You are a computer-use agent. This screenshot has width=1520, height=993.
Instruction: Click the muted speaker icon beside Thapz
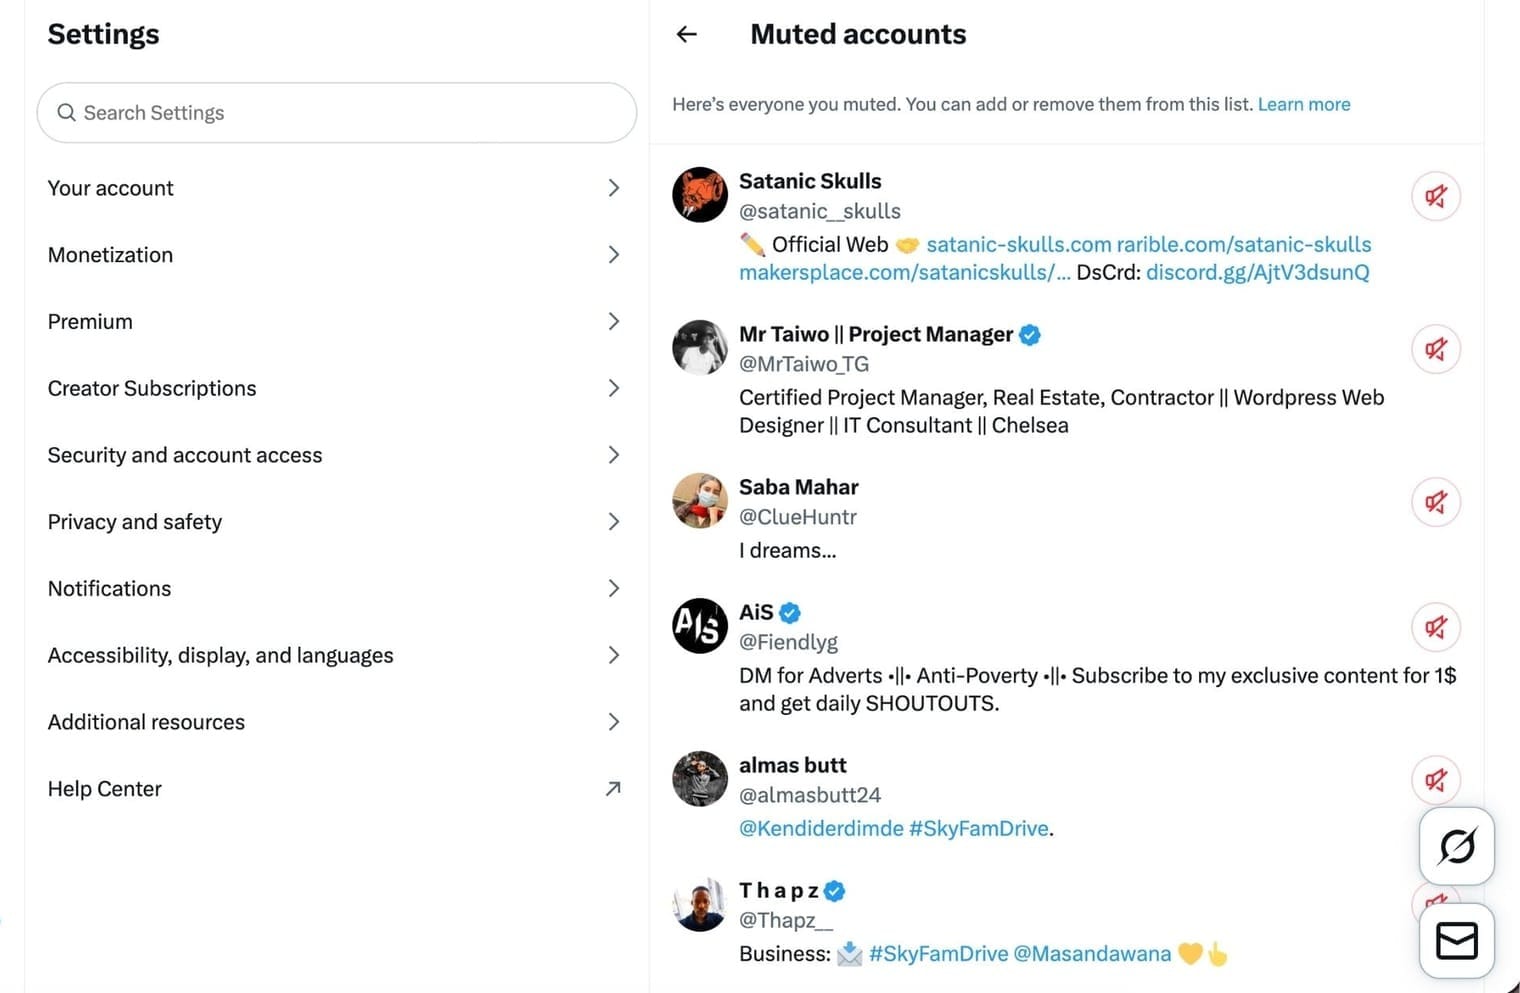pyautogui.click(x=1436, y=904)
